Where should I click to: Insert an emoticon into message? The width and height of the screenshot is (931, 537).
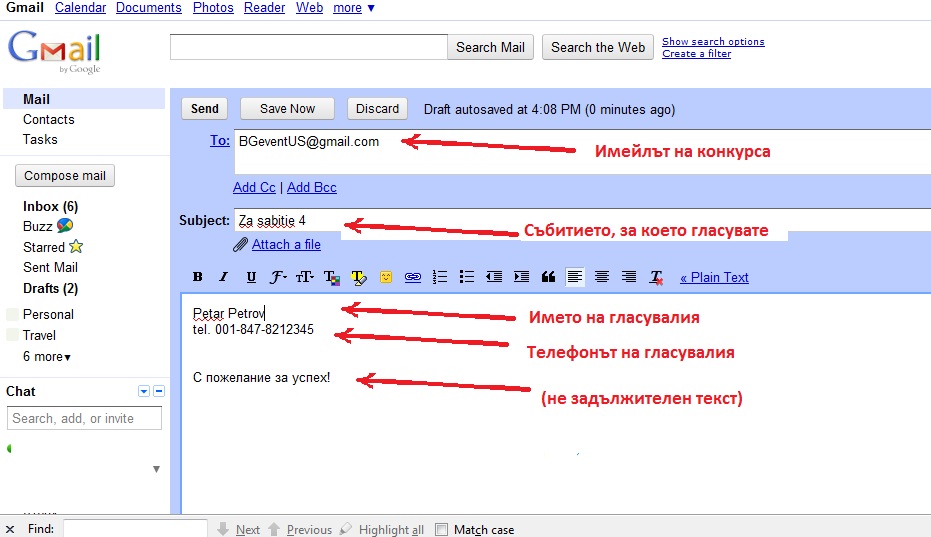tap(385, 277)
